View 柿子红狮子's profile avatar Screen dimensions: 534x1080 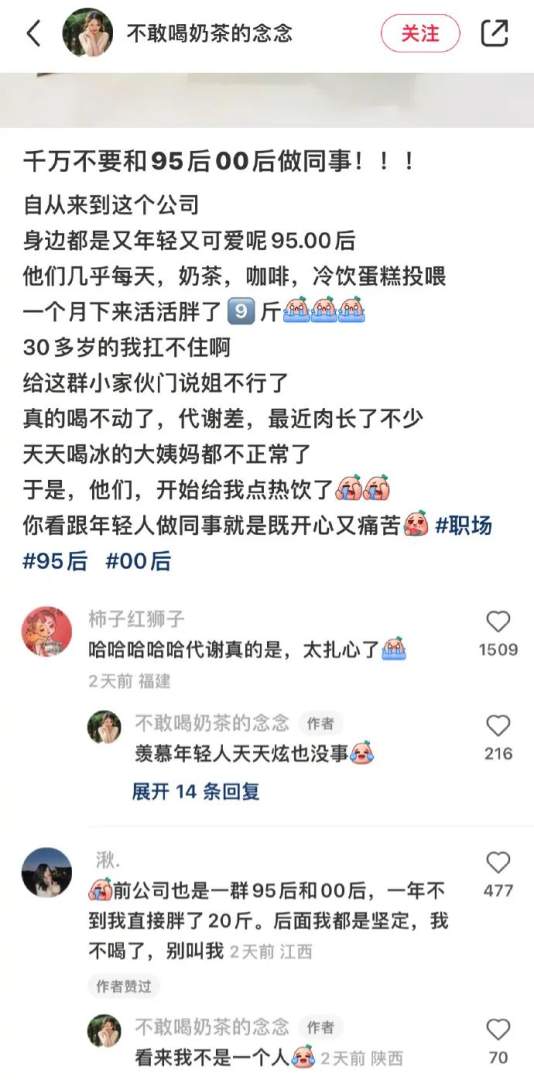(47, 631)
